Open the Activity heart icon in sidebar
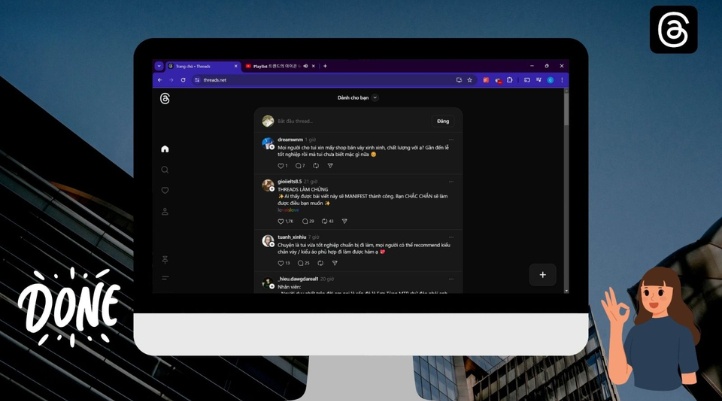This screenshot has width=722, height=401. coord(165,191)
